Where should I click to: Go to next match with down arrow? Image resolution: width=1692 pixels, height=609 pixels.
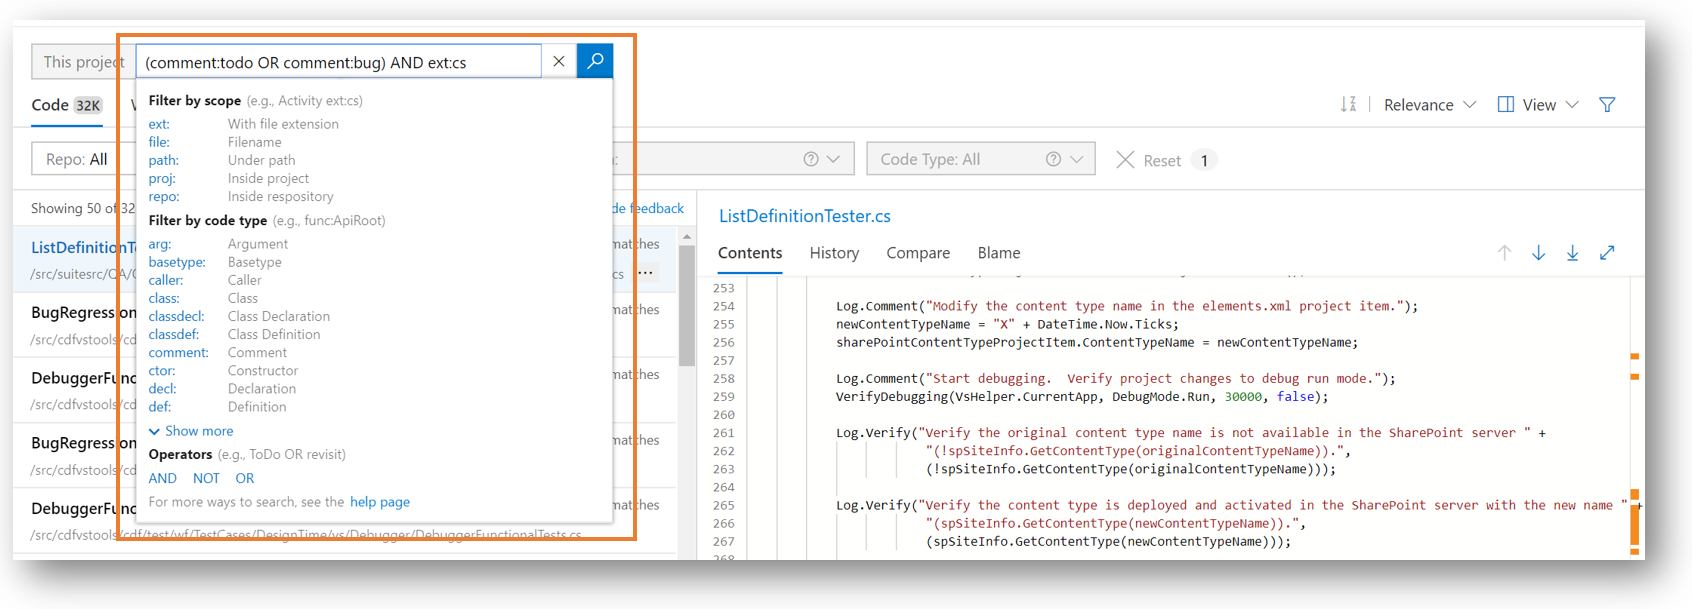point(1538,253)
